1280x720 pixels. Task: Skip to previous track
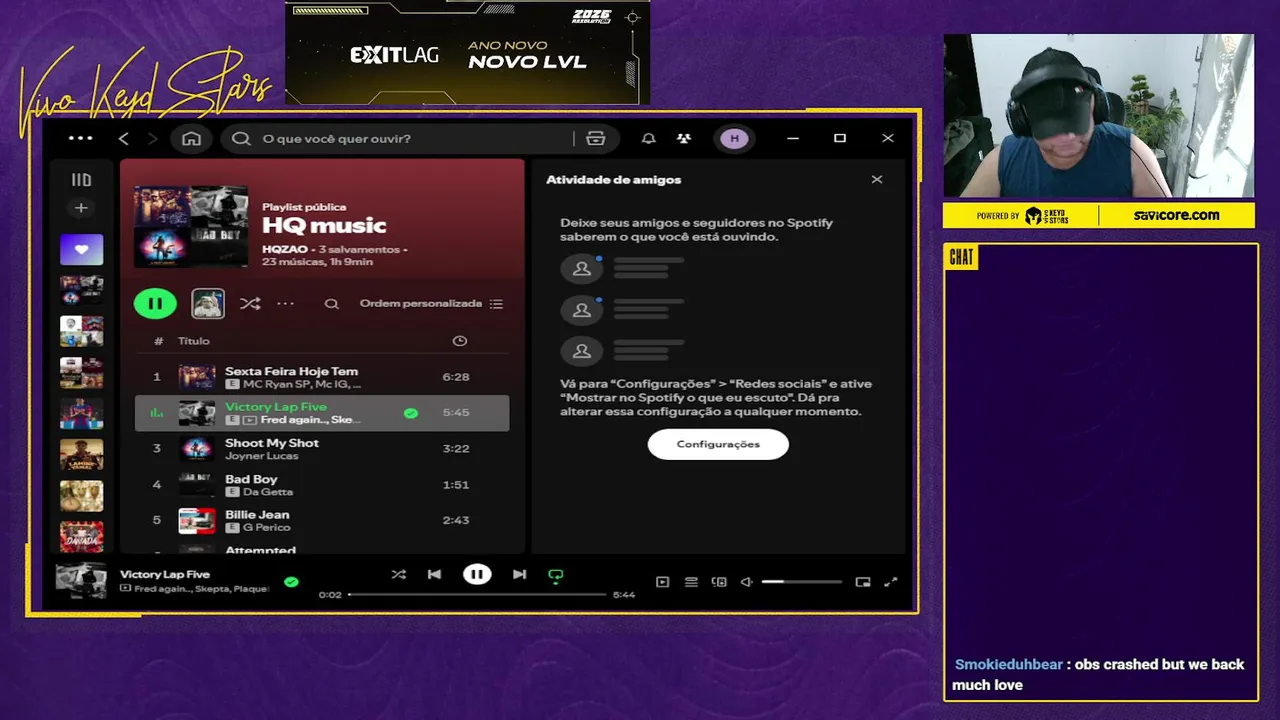434,574
